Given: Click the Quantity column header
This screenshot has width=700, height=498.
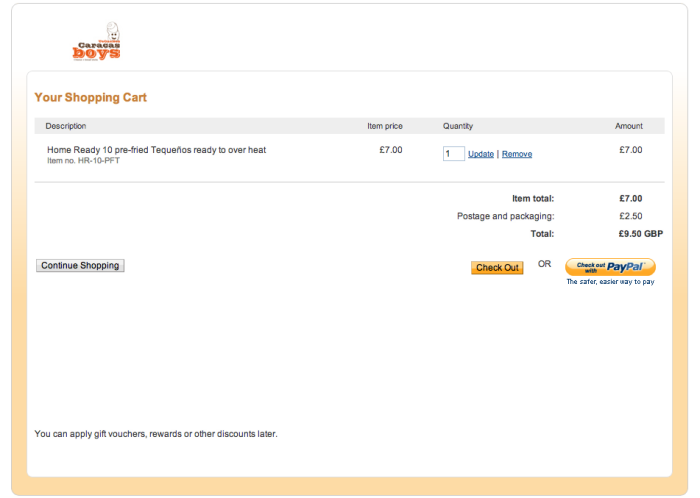Looking at the screenshot, I should tap(458, 126).
